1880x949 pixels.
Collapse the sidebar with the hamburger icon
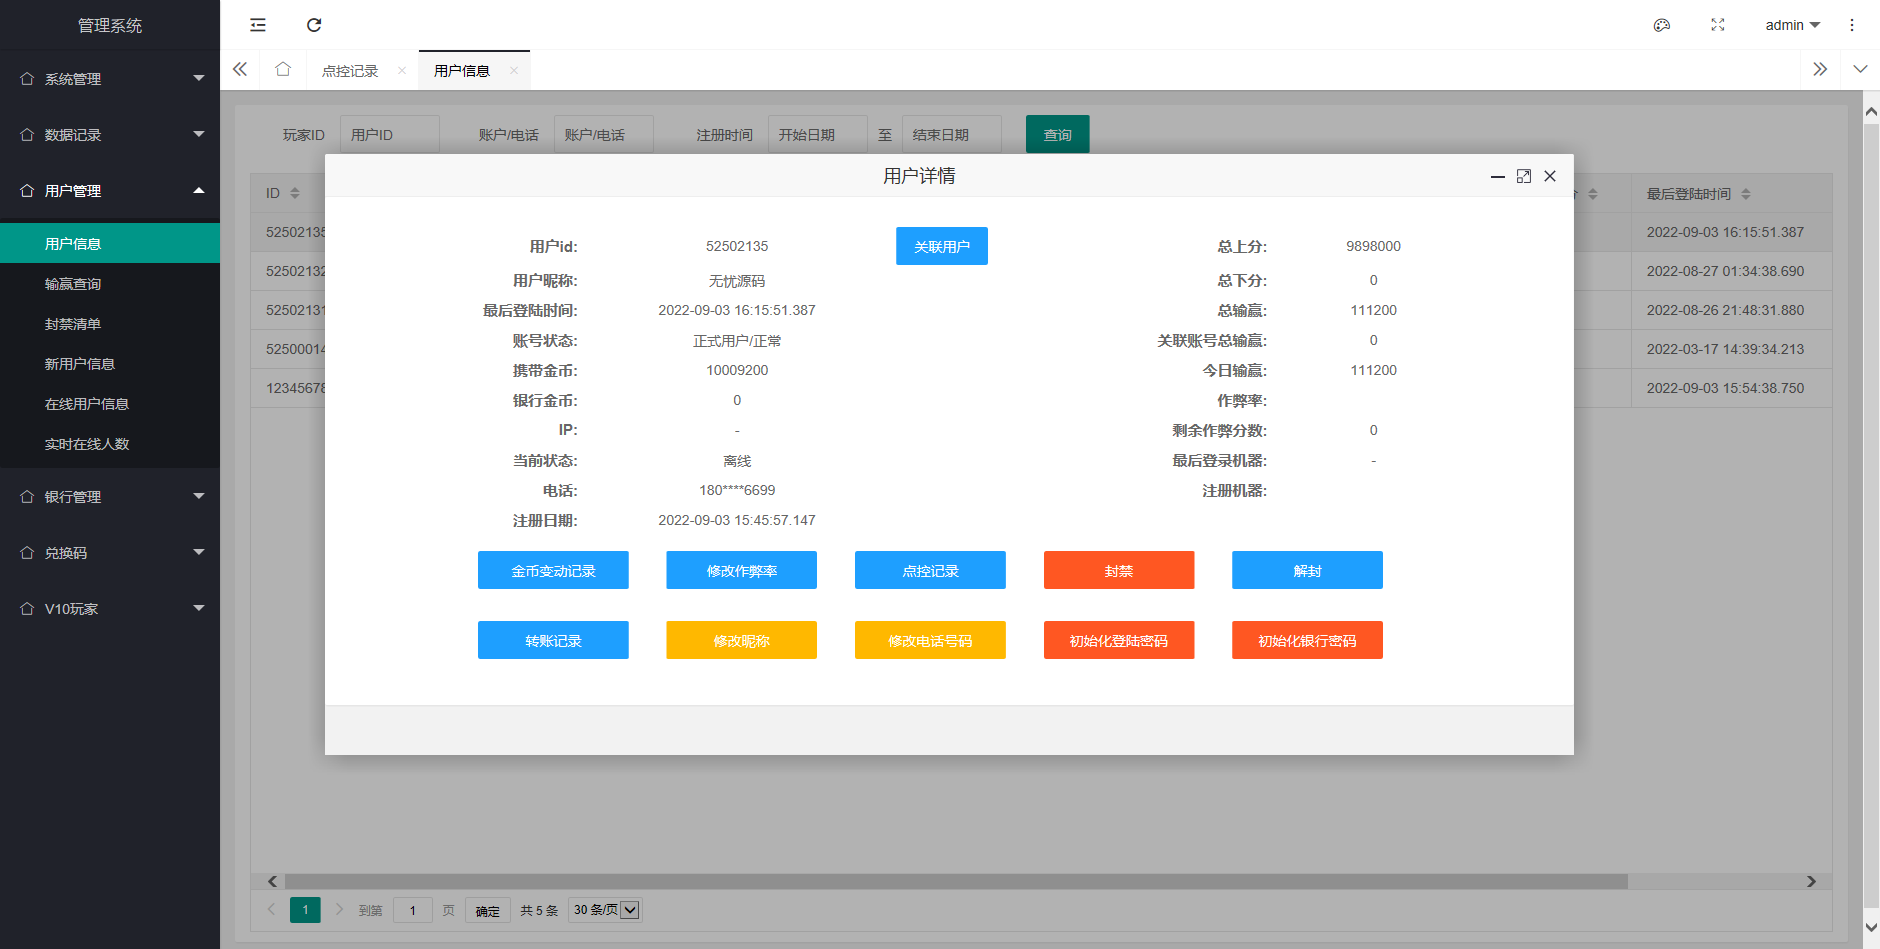[x=258, y=24]
